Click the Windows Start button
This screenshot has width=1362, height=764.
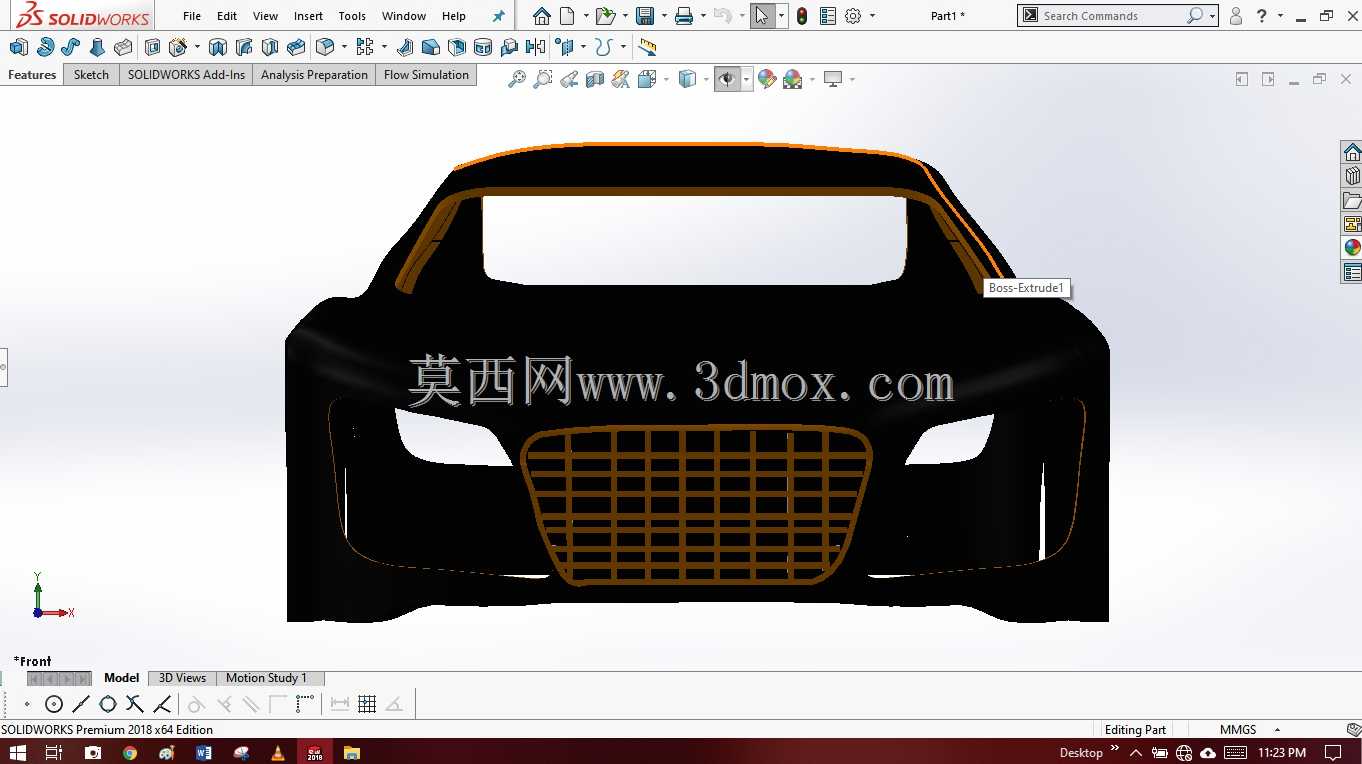pyautogui.click(x=18, y=752)
